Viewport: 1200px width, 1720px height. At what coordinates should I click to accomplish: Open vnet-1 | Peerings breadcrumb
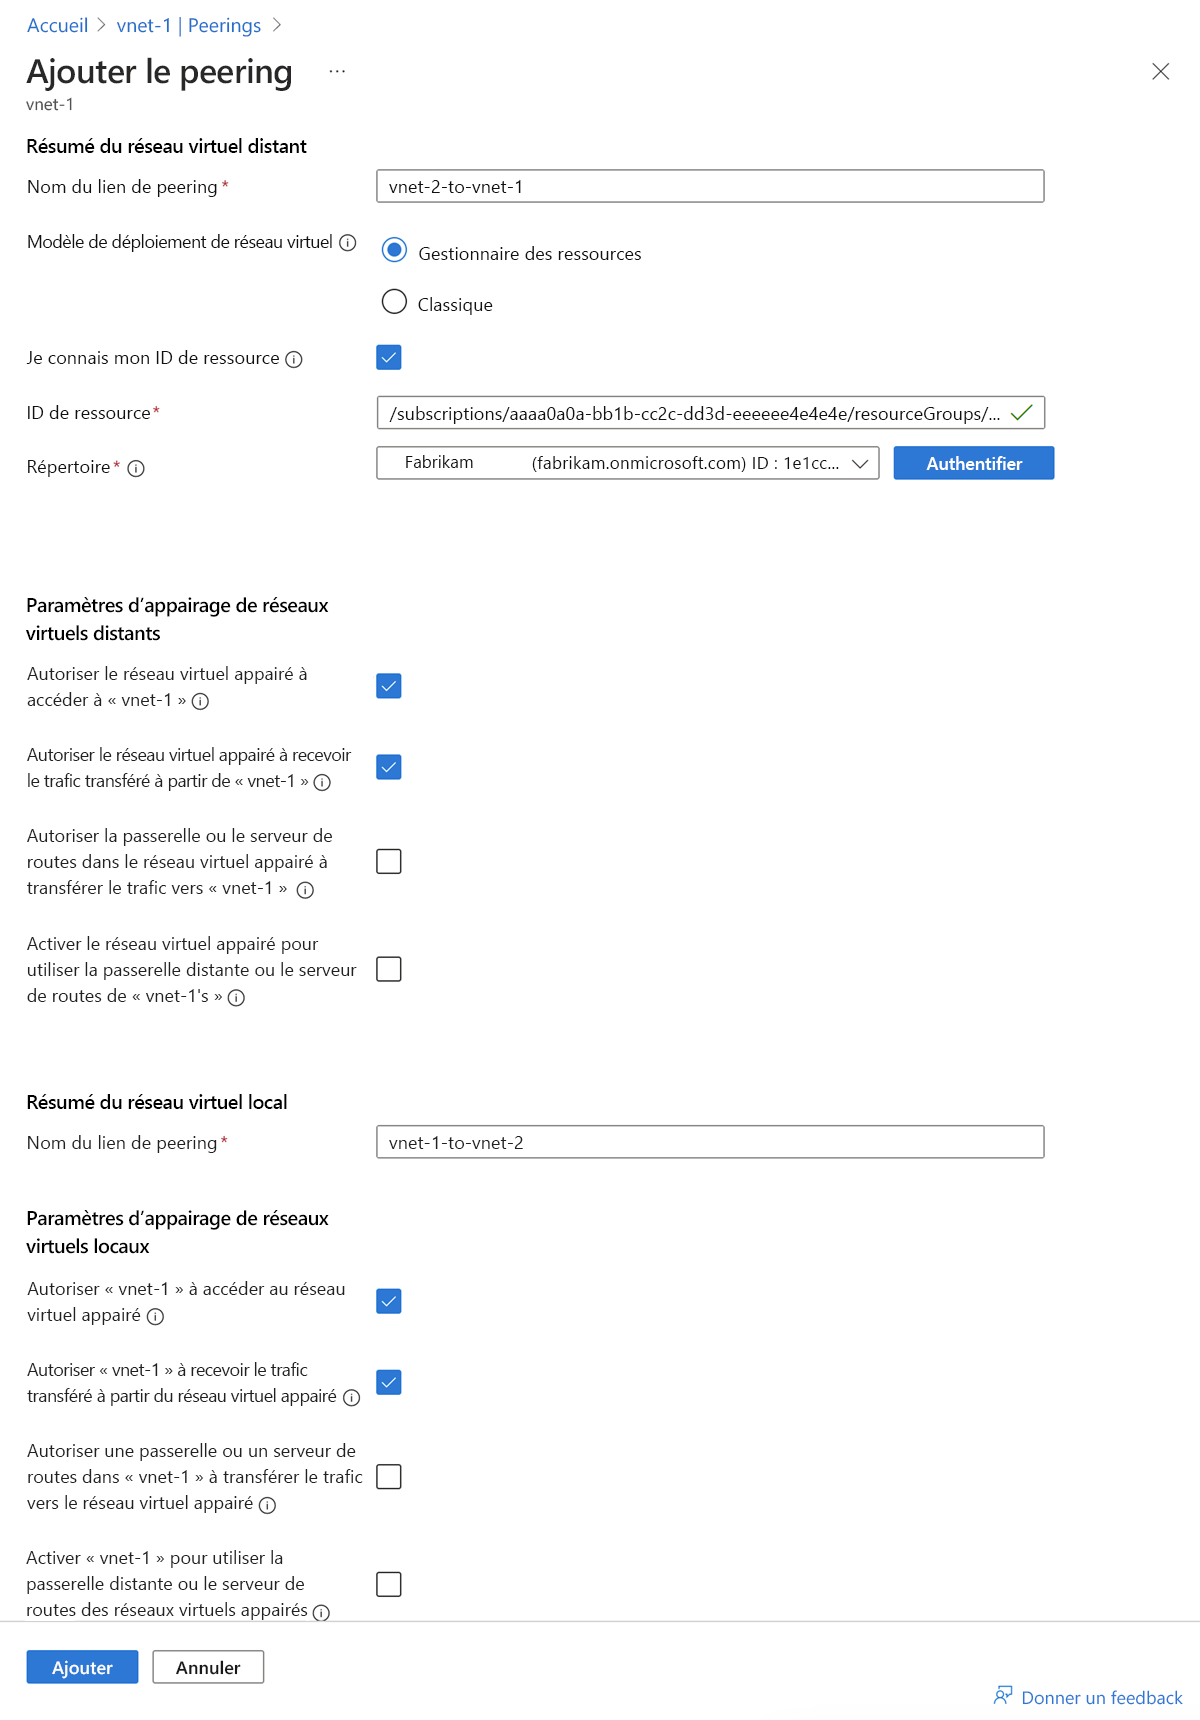pos(188,25)
